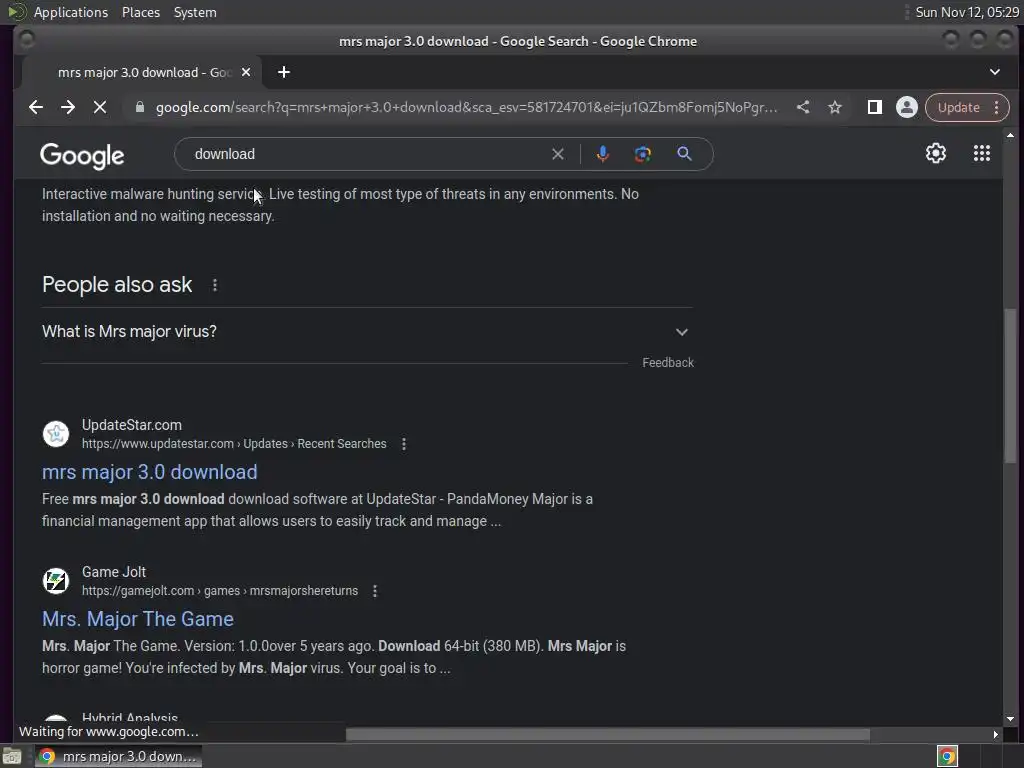Submit search with the magnifier icon

coord(684,154)
